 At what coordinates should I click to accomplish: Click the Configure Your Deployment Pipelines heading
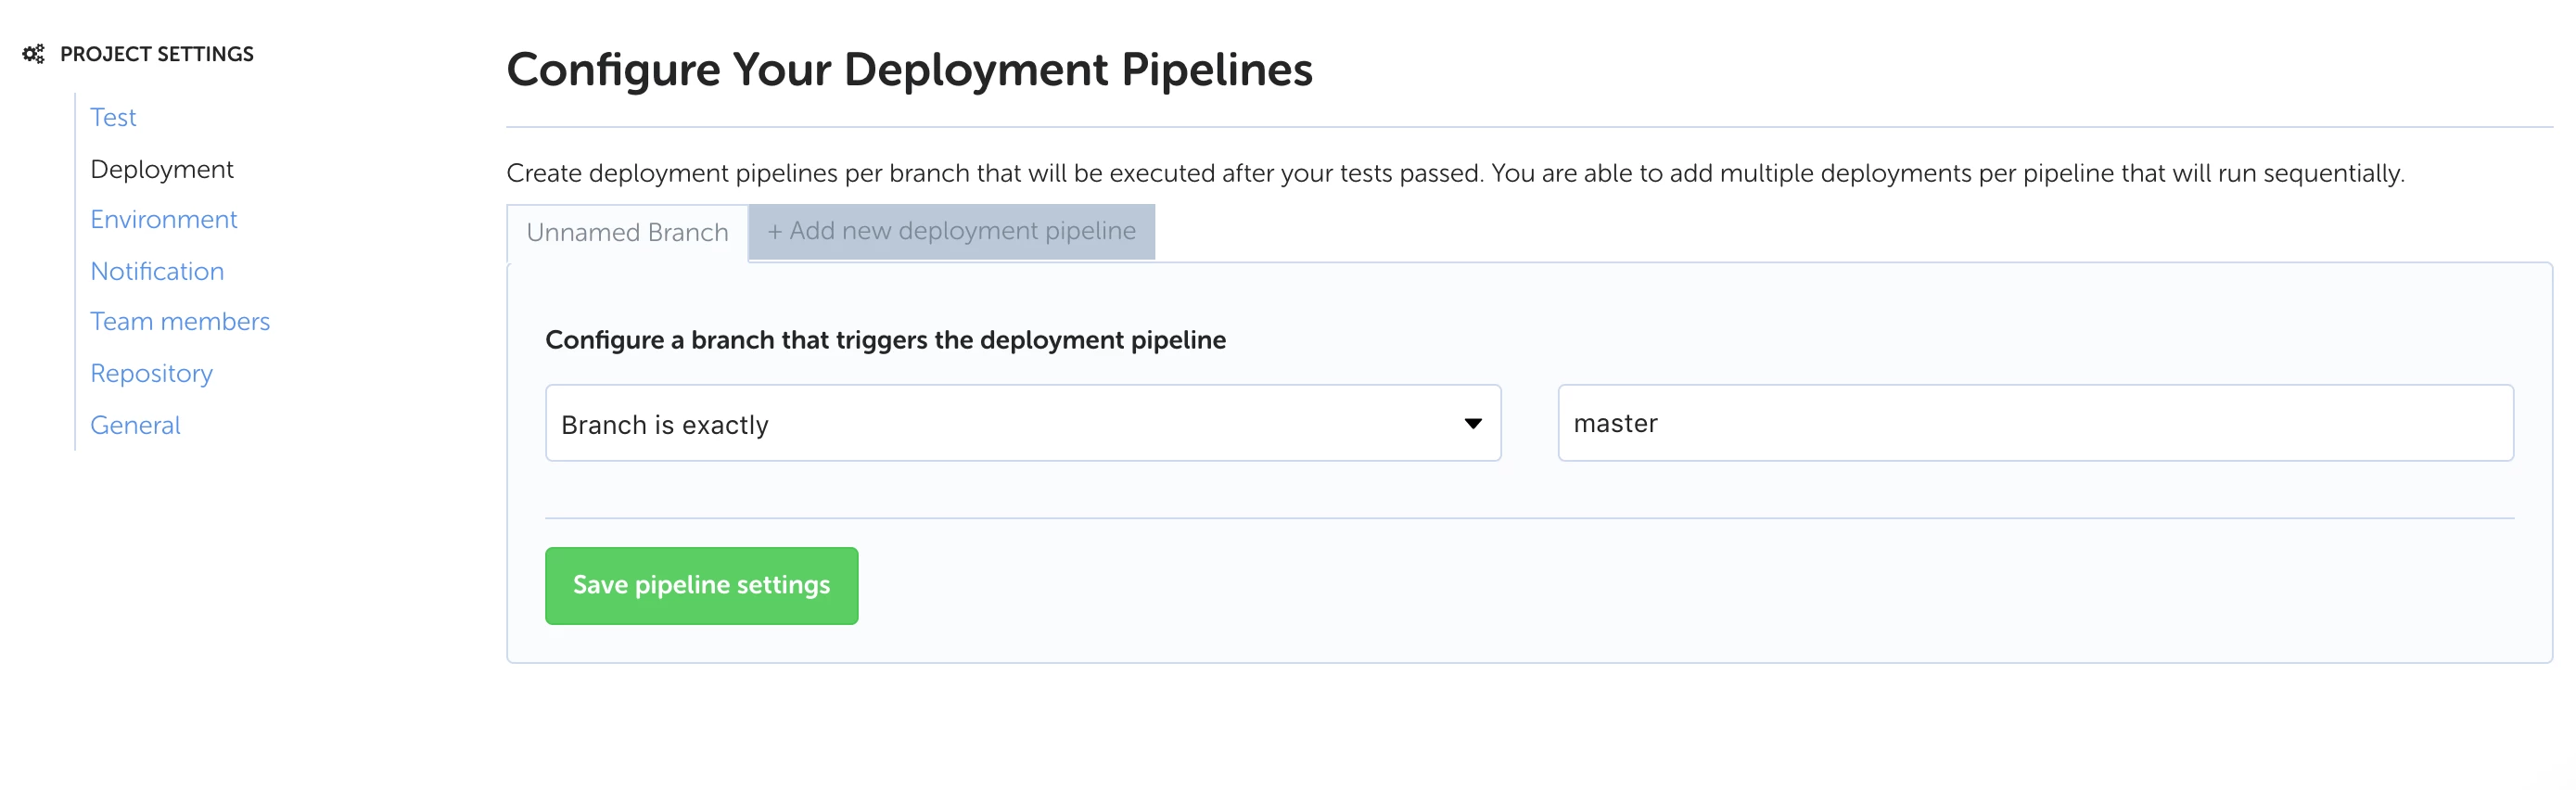909,70
